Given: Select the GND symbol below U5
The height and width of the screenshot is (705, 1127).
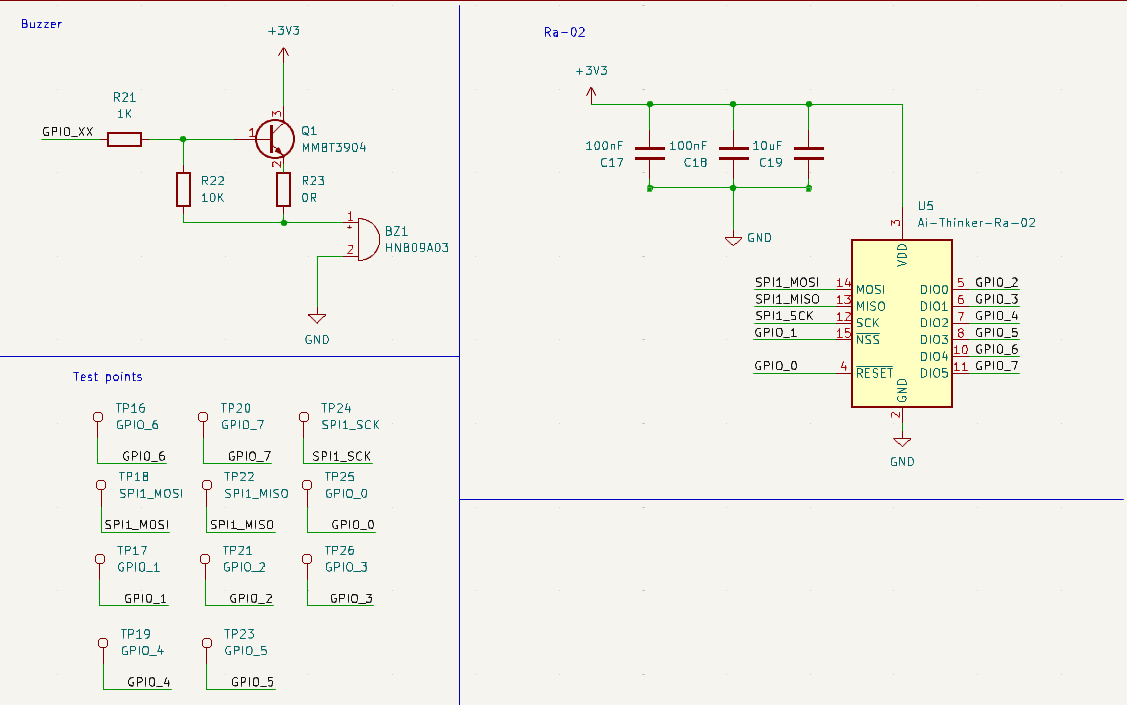Looking at the screenshot, I should pyautogui.click(x=902, y=442).
